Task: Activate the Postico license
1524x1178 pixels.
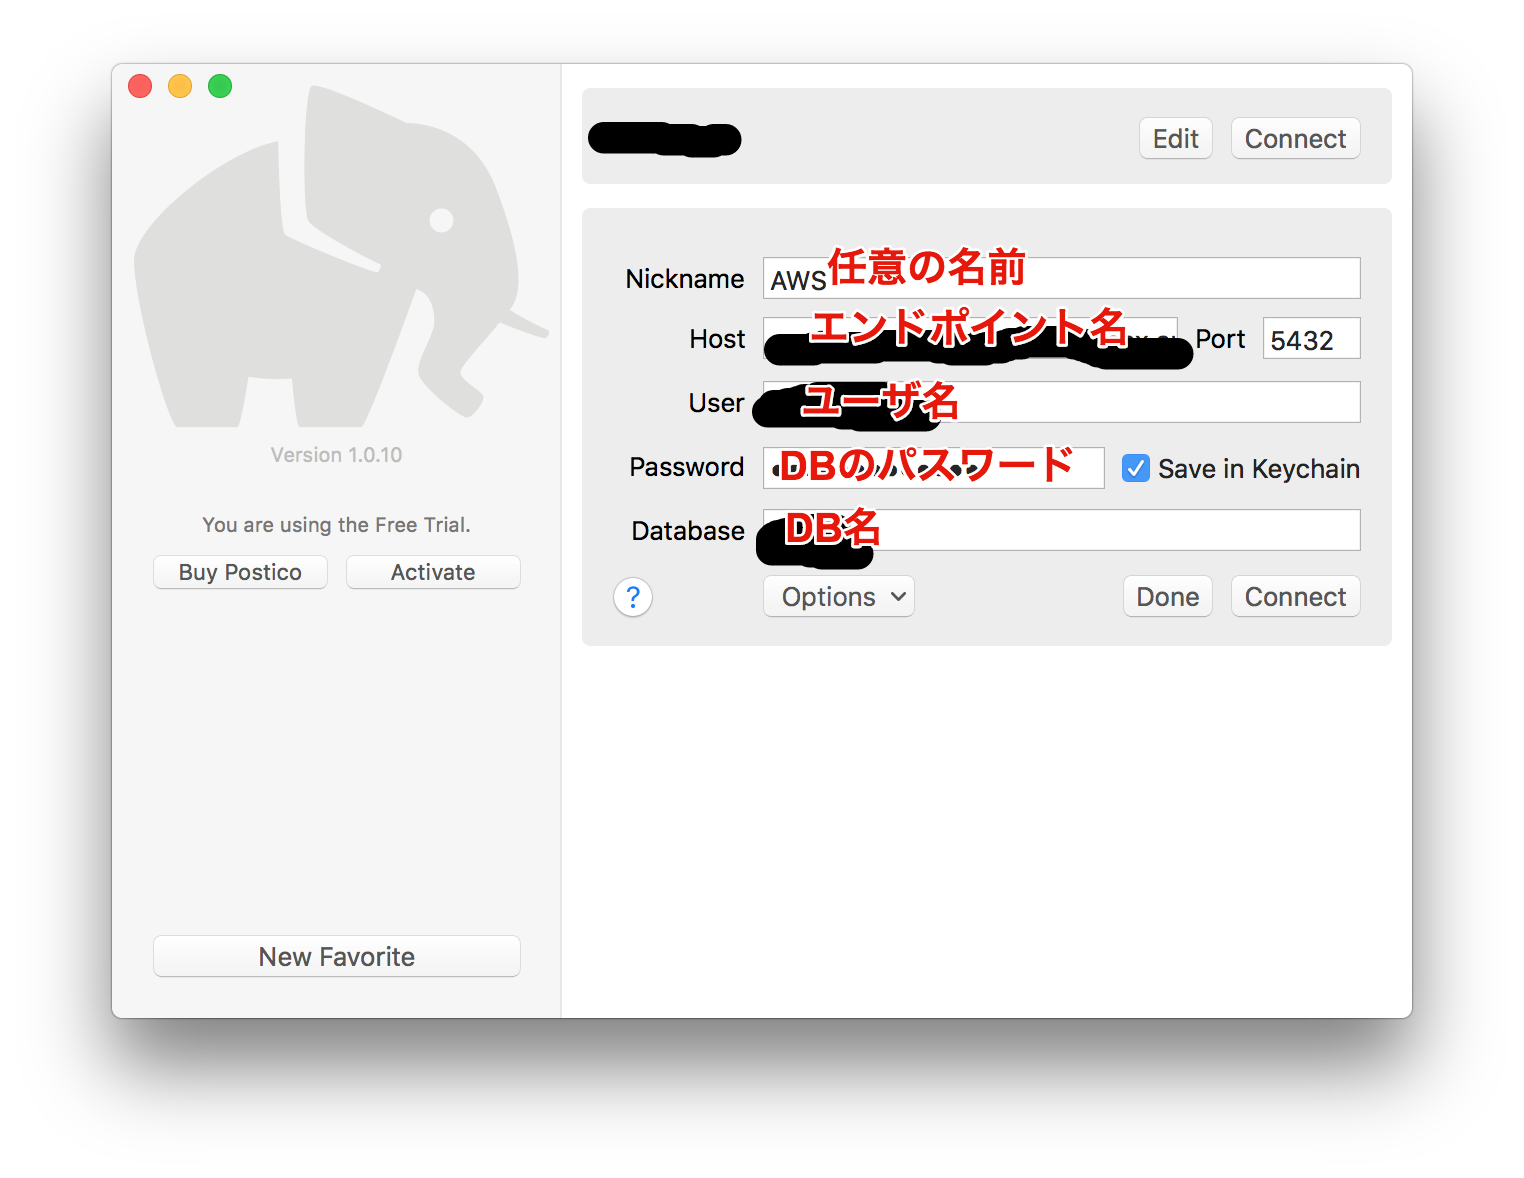Action: 433,572
